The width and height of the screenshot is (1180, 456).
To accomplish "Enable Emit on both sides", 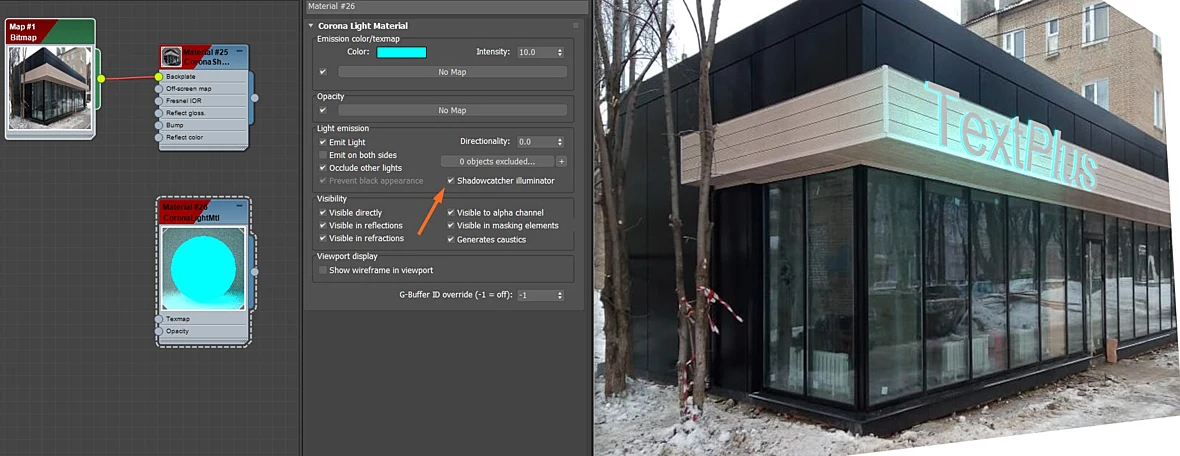I will point(323,154).
